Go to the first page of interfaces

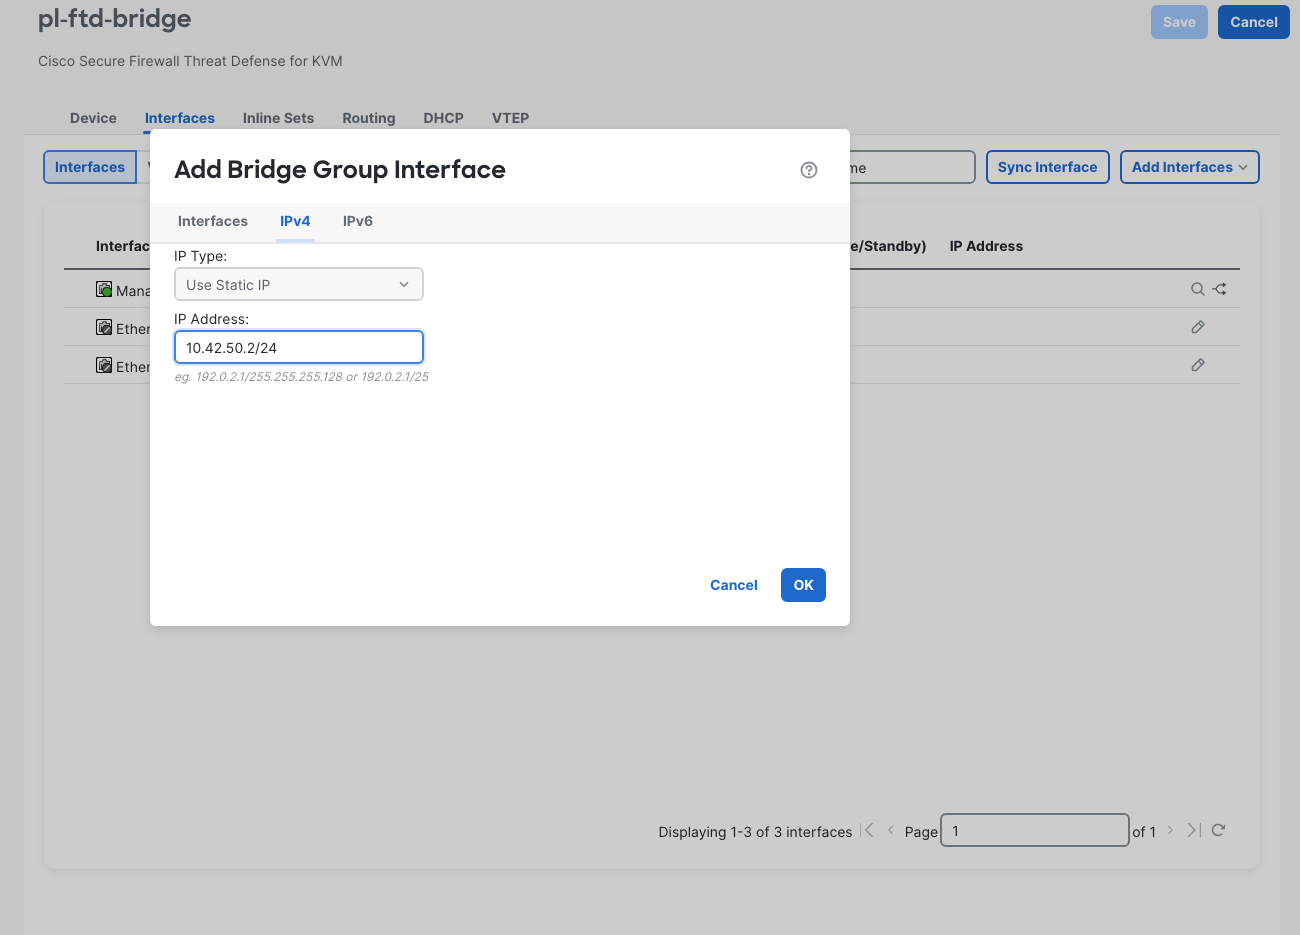point(868,830)
